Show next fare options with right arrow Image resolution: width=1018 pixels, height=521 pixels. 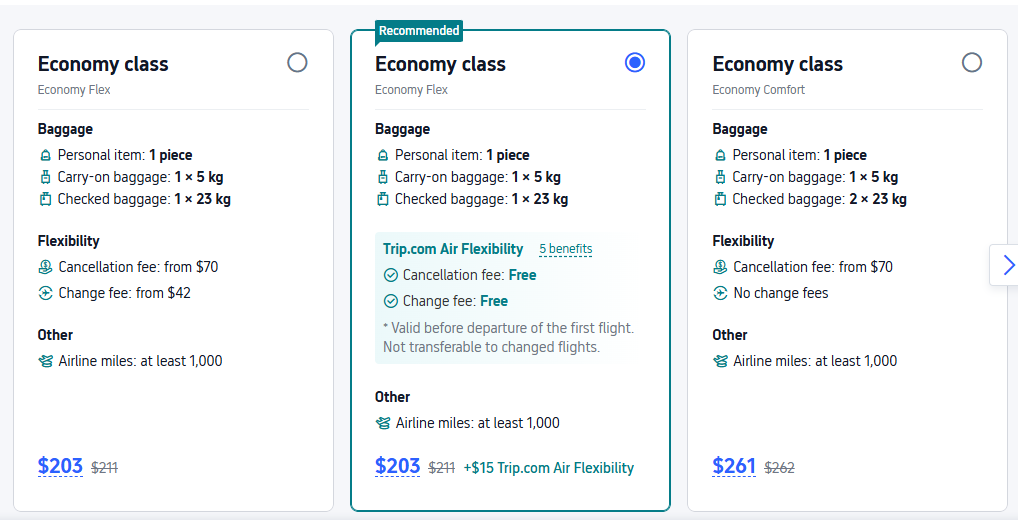click(1007, 265)
